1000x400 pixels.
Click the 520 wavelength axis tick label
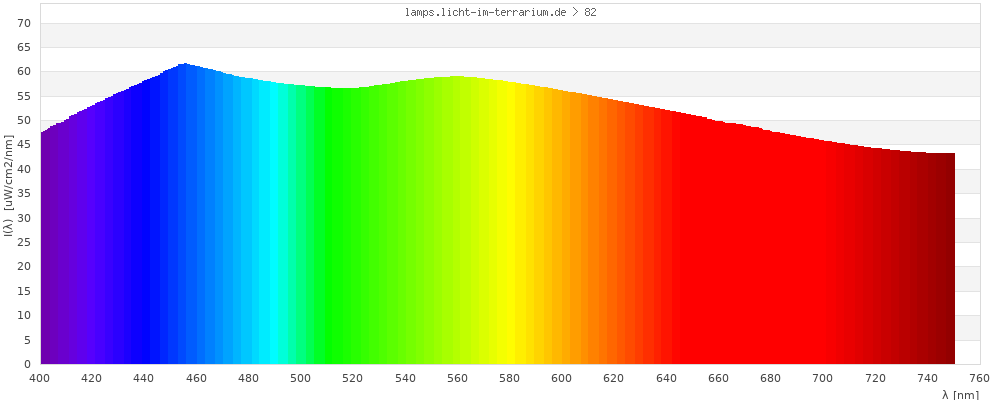click(x=353, y=378)
